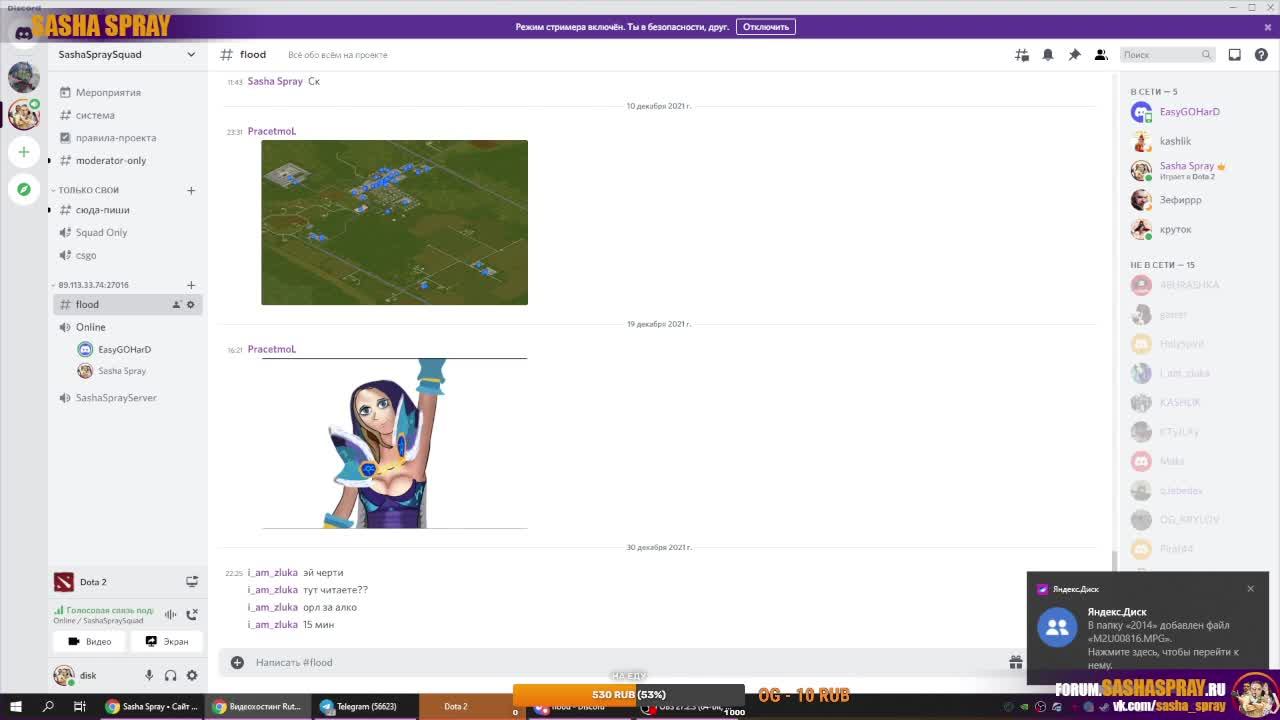The height and width of the screenshot is (720, 1280).
Task: Deafen with the headphones icon
Action: coord(170,676)
